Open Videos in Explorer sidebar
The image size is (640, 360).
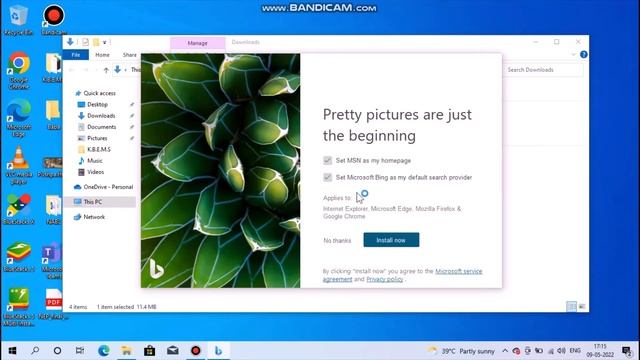pyautogui.click(x=95, y=172)
